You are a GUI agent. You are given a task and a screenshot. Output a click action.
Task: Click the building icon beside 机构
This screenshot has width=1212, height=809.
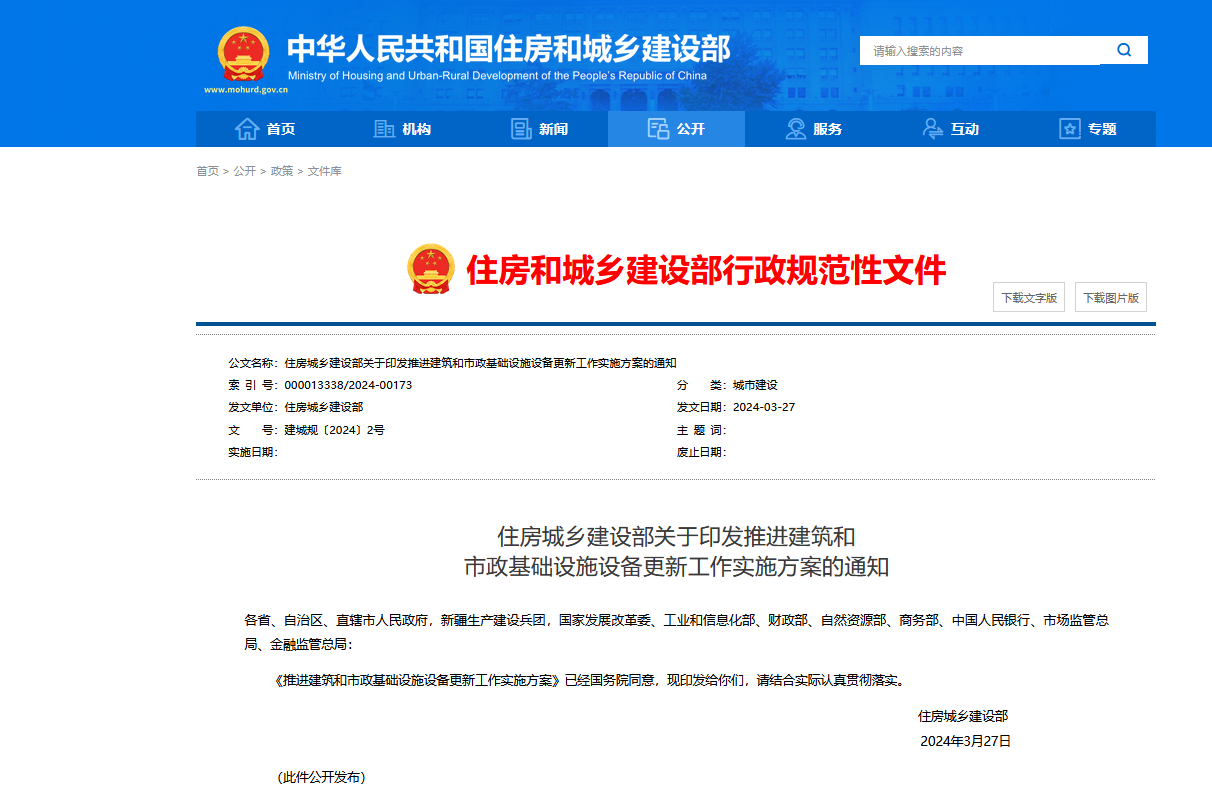click(384, 129)
